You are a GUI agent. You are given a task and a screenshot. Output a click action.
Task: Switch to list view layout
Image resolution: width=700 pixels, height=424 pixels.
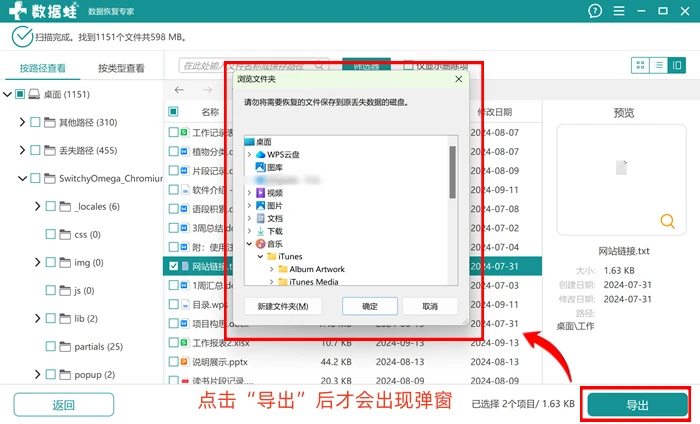click(x=658, y=66)
